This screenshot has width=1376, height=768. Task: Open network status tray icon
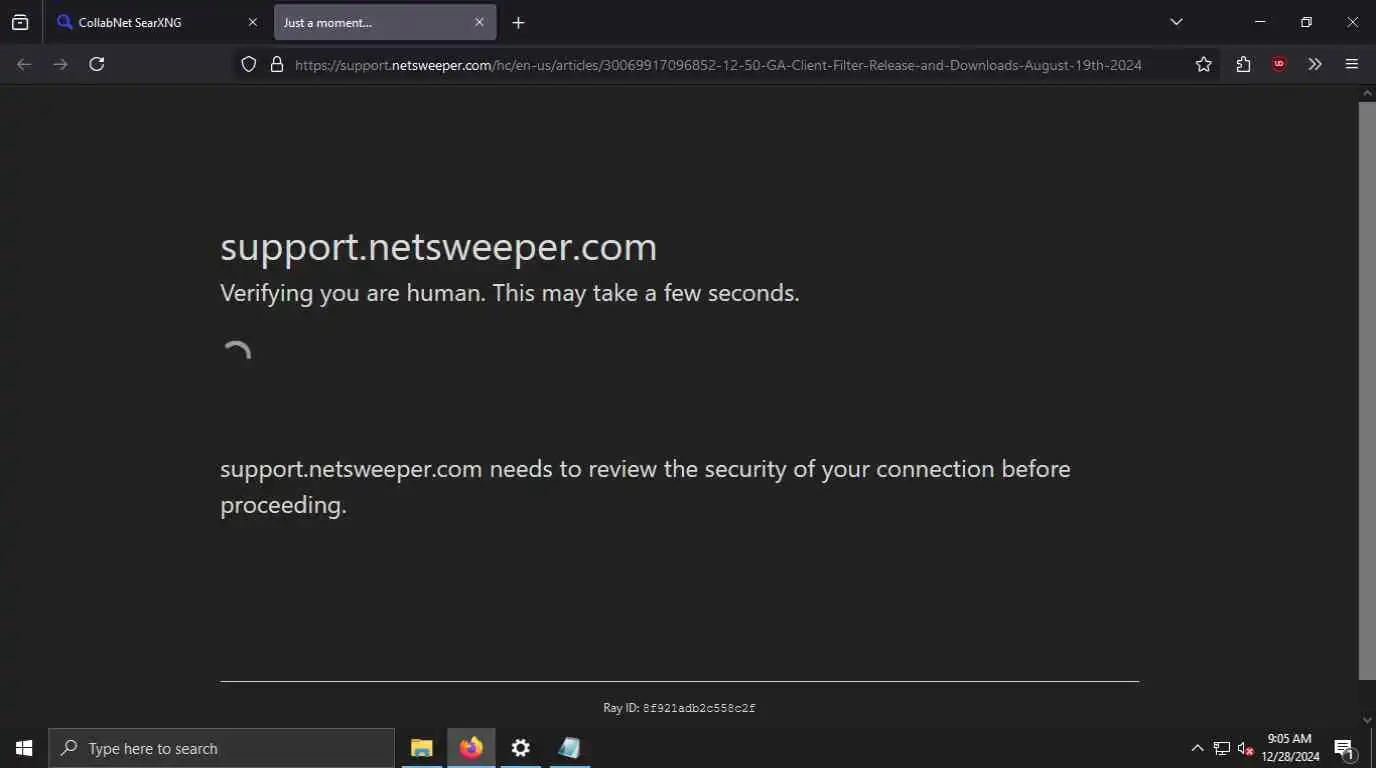1221,748
